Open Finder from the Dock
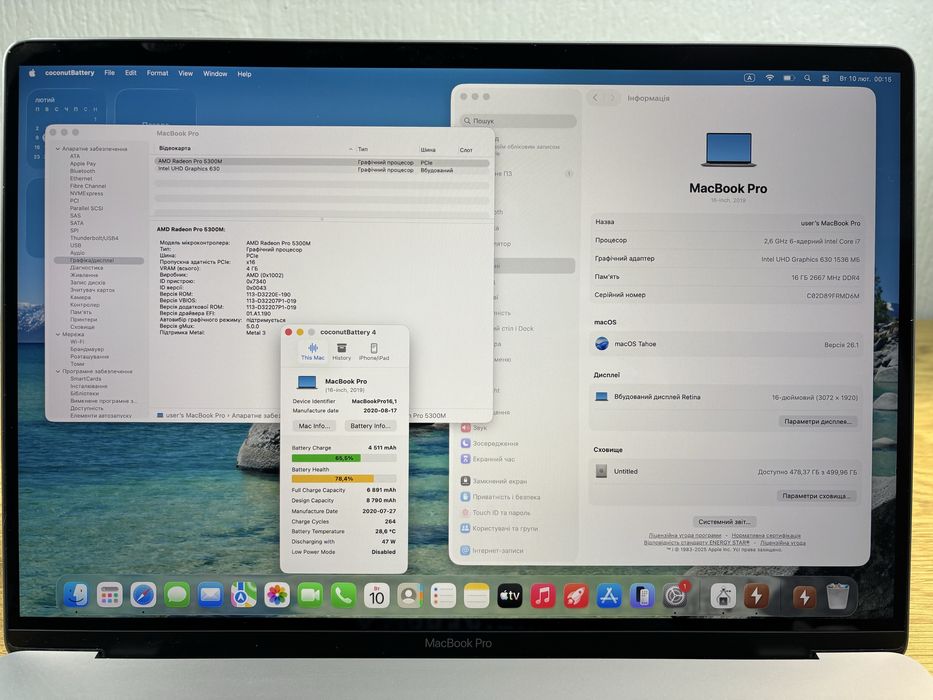933x700 pixels. coord(76,595)
